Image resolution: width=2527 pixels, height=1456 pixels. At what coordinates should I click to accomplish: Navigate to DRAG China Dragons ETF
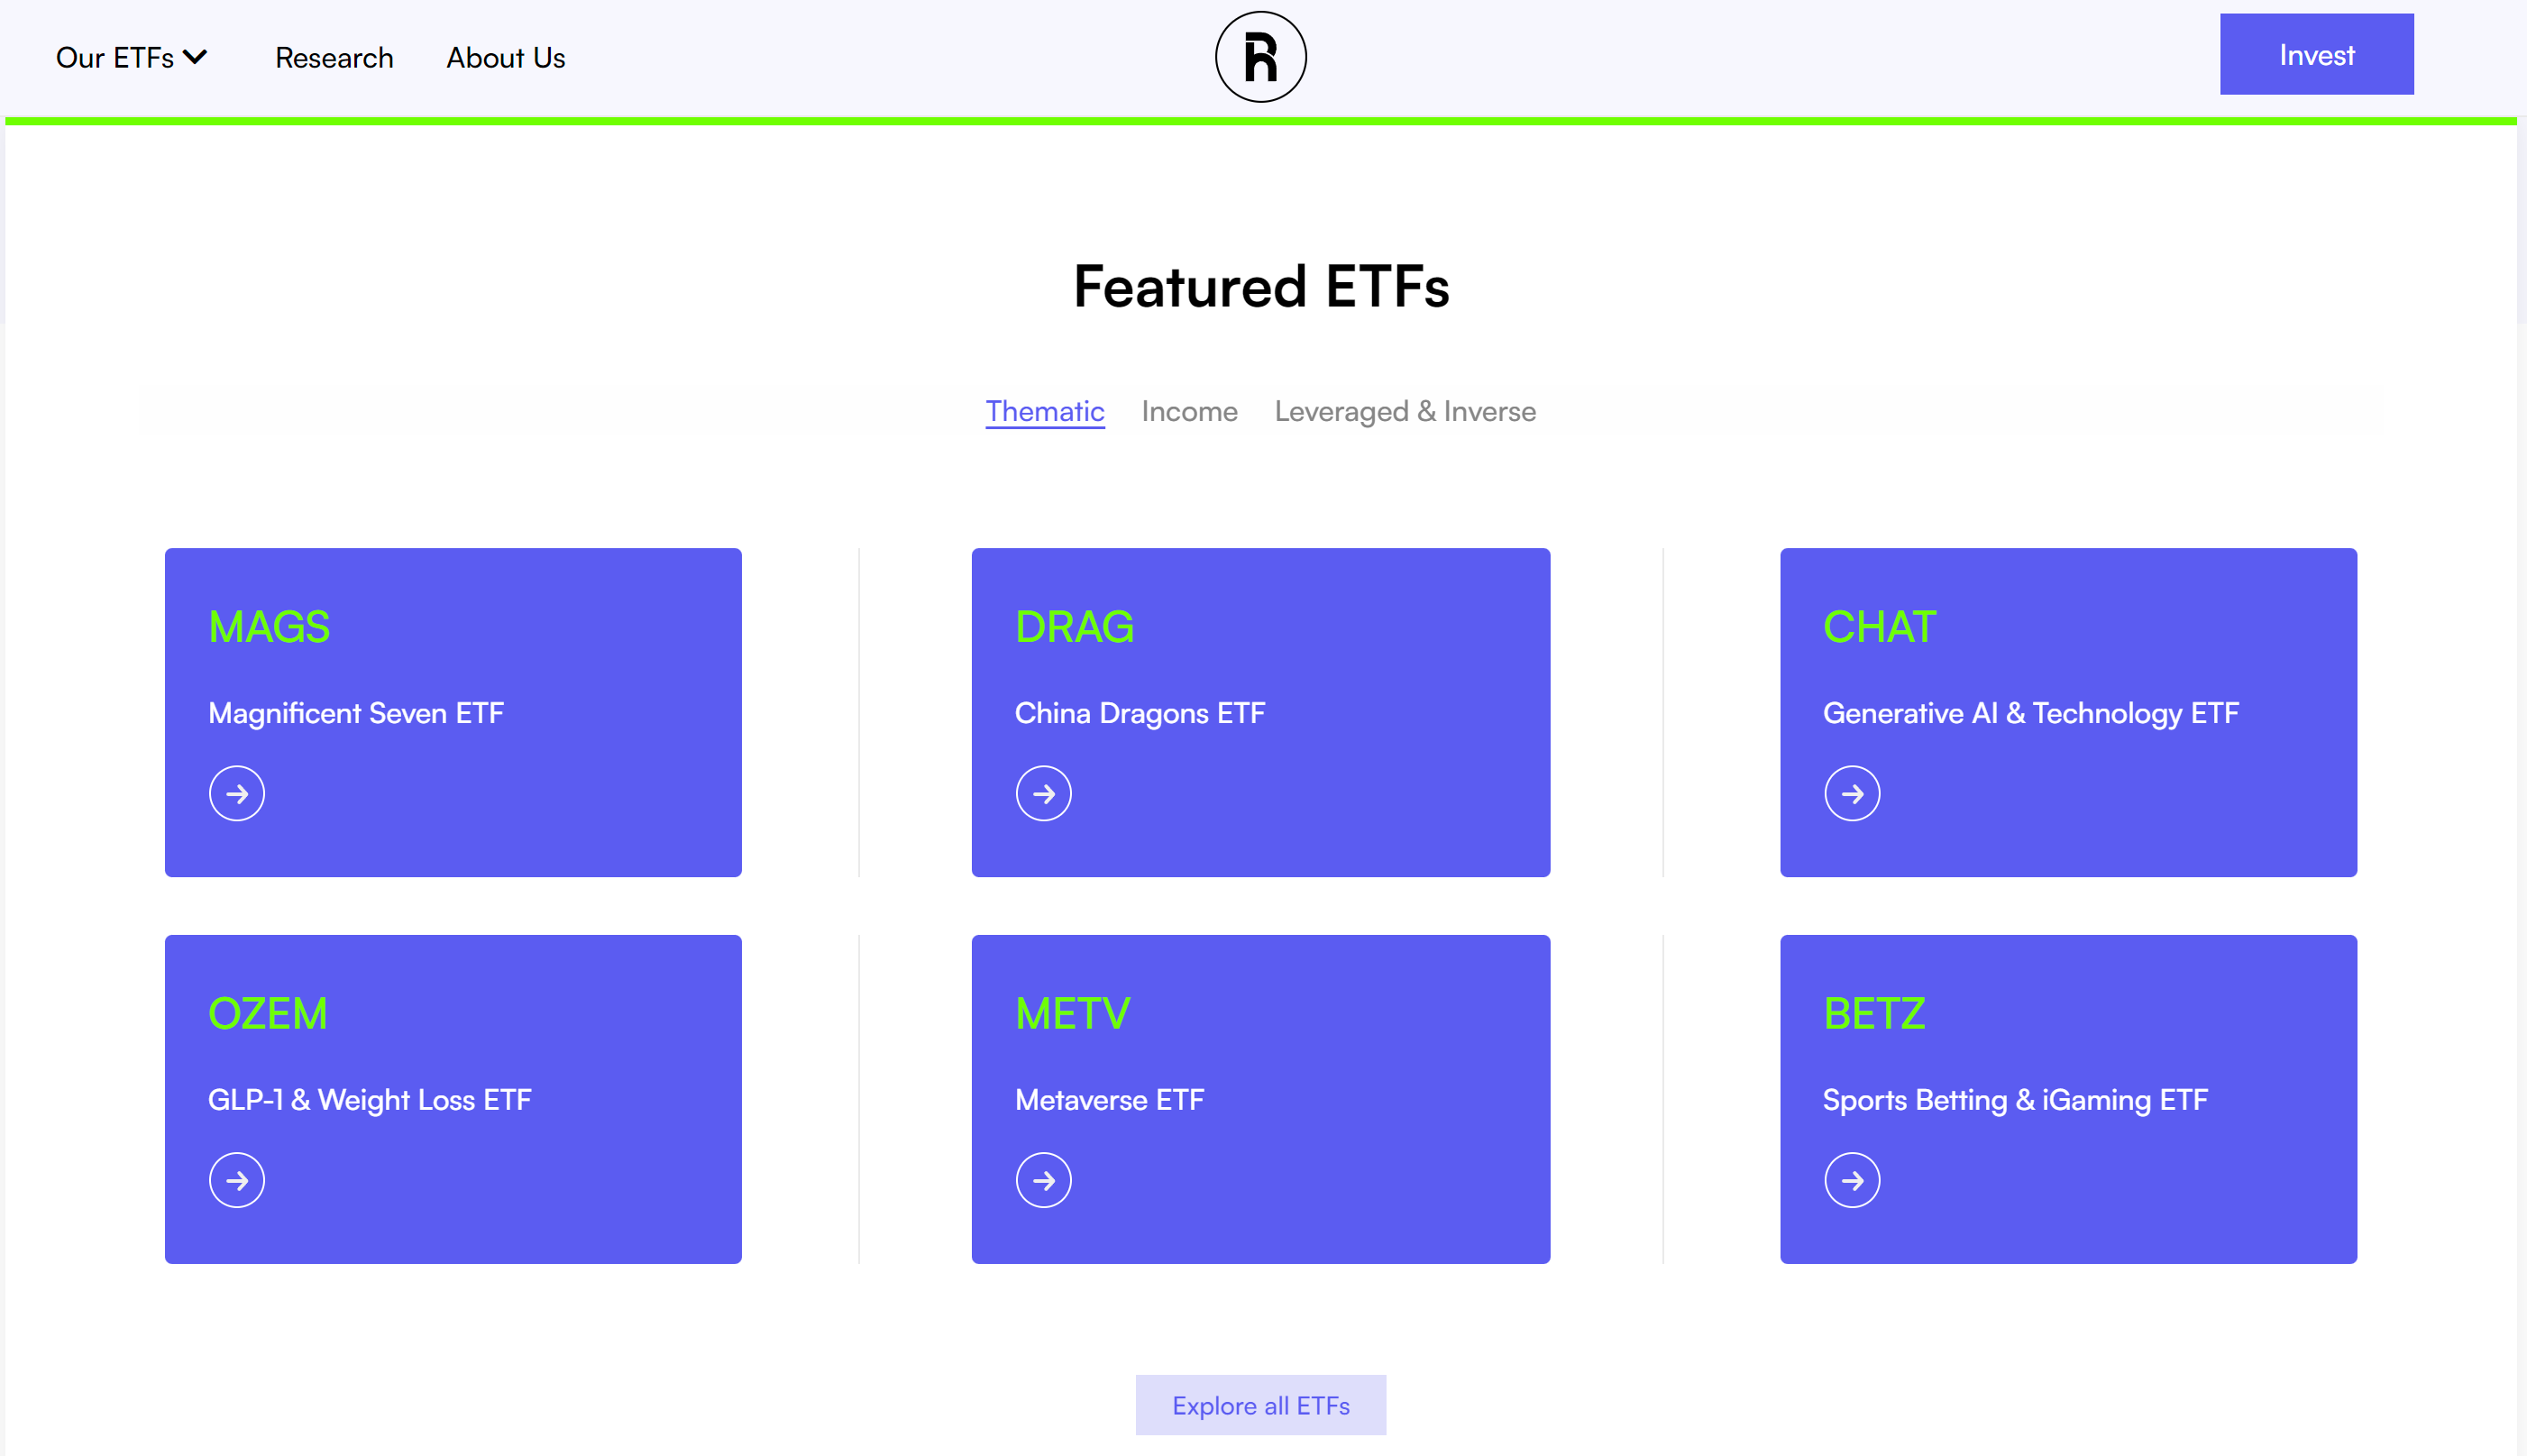click(x=1041, y=793)
